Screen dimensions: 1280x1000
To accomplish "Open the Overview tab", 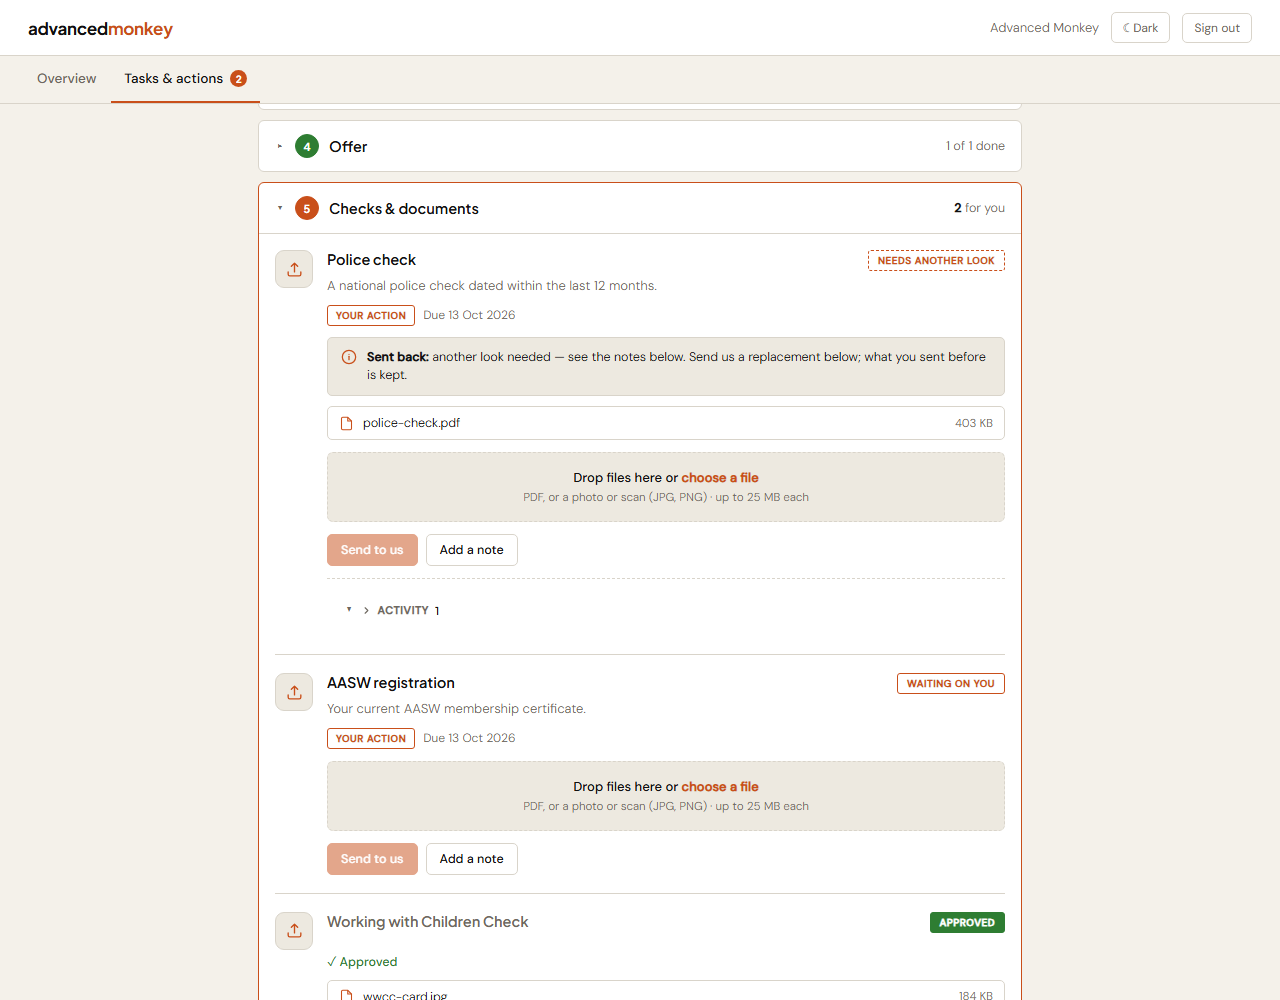I will 67,79.
